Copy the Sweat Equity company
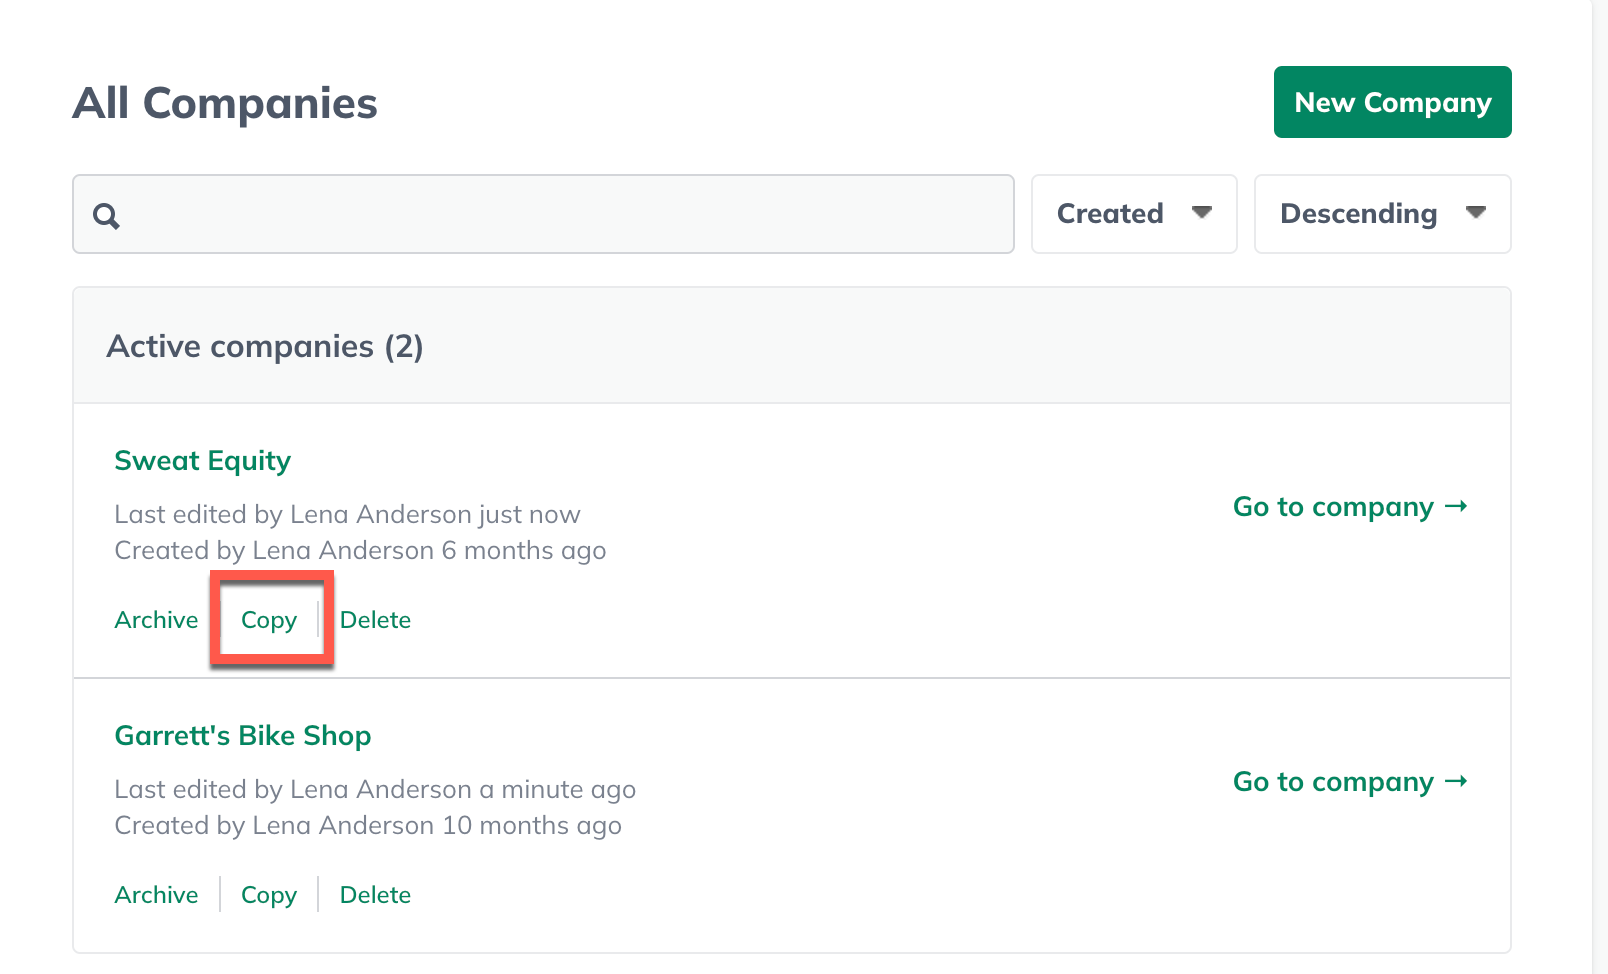1608x974 pixels. pos(269,619)
